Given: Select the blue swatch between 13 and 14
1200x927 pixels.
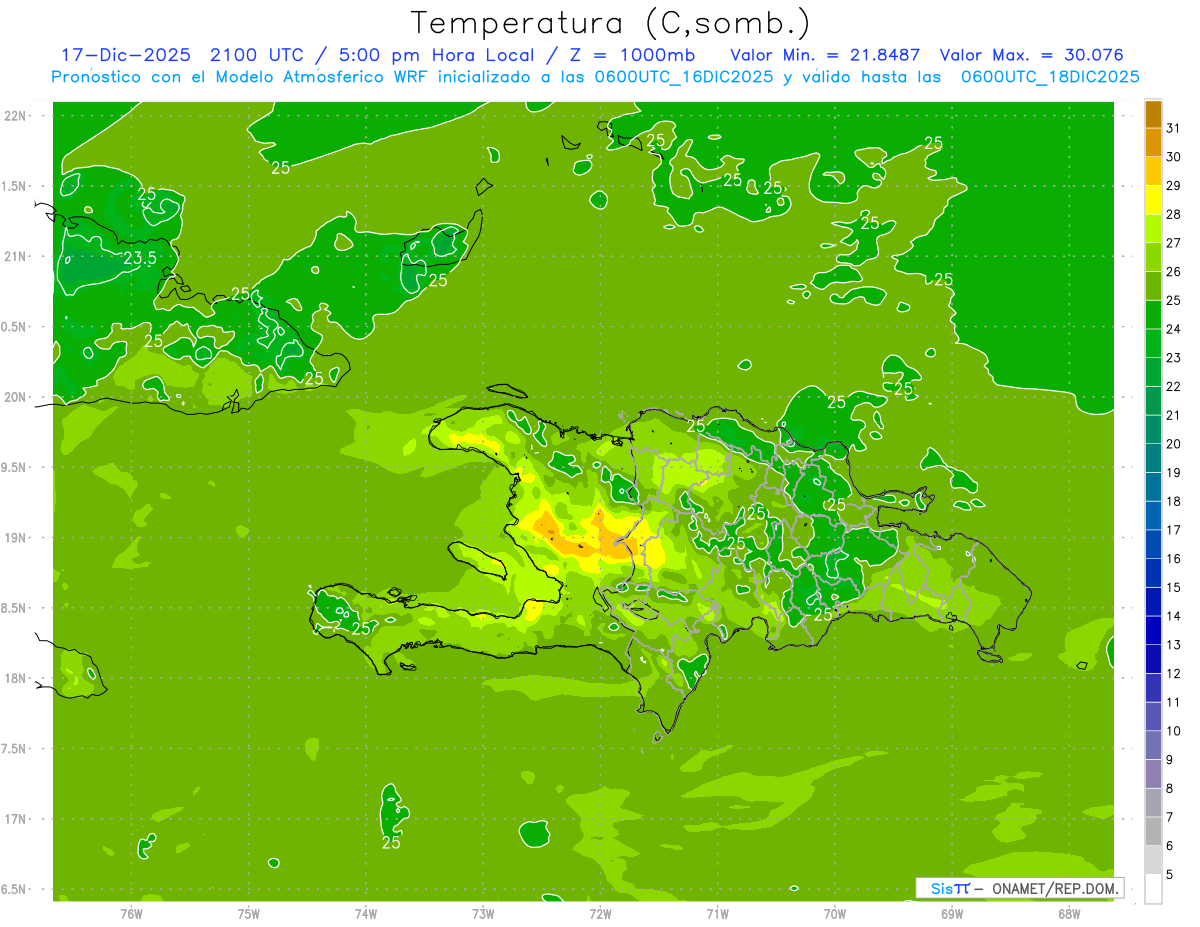Looking at the screenshot, I should pos(1153,630).
